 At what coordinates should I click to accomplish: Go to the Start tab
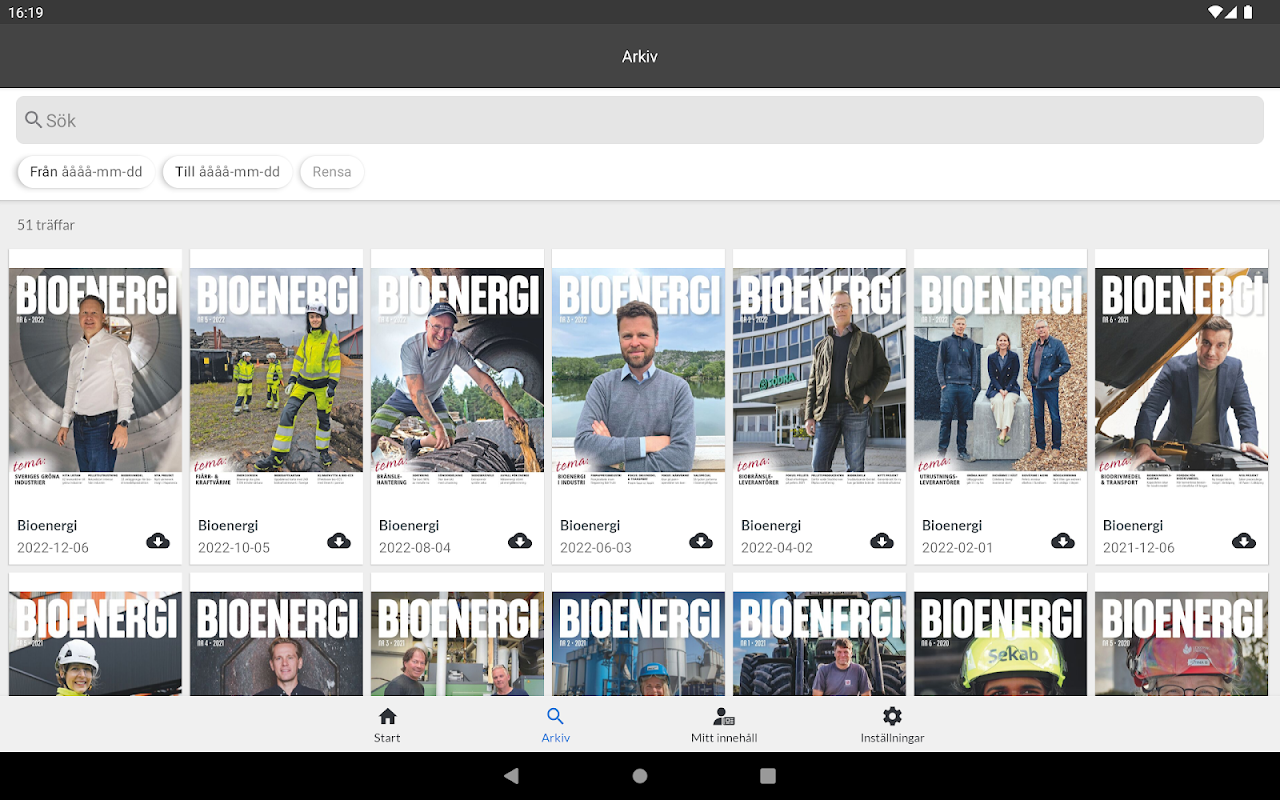[387, 726]
